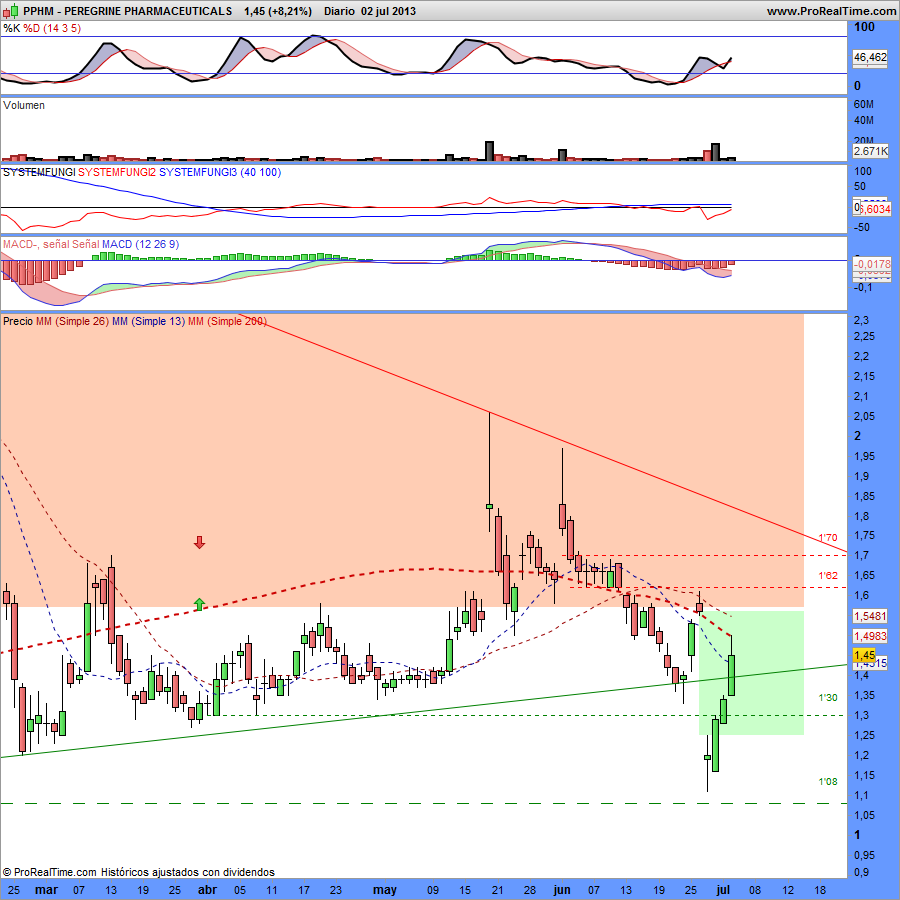Screen dimensions: 900x900
Task: Click the Precio panel label
Action: [18, 321]
